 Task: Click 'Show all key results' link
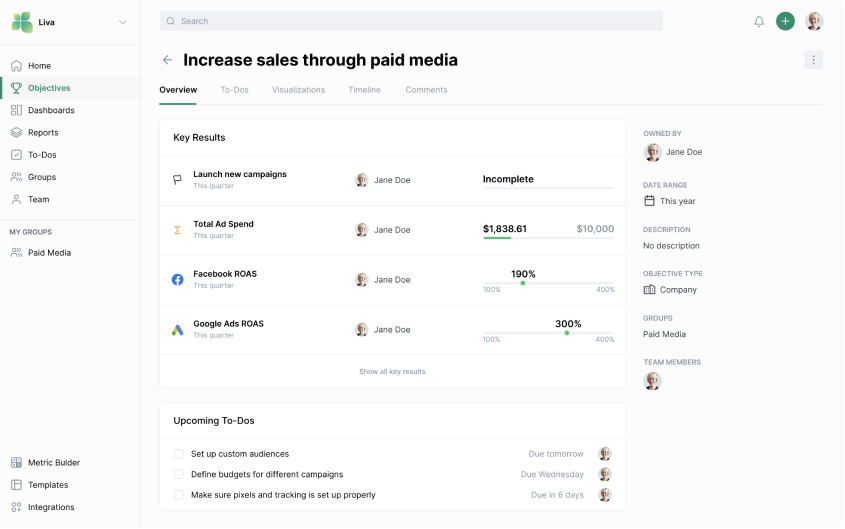392,371
